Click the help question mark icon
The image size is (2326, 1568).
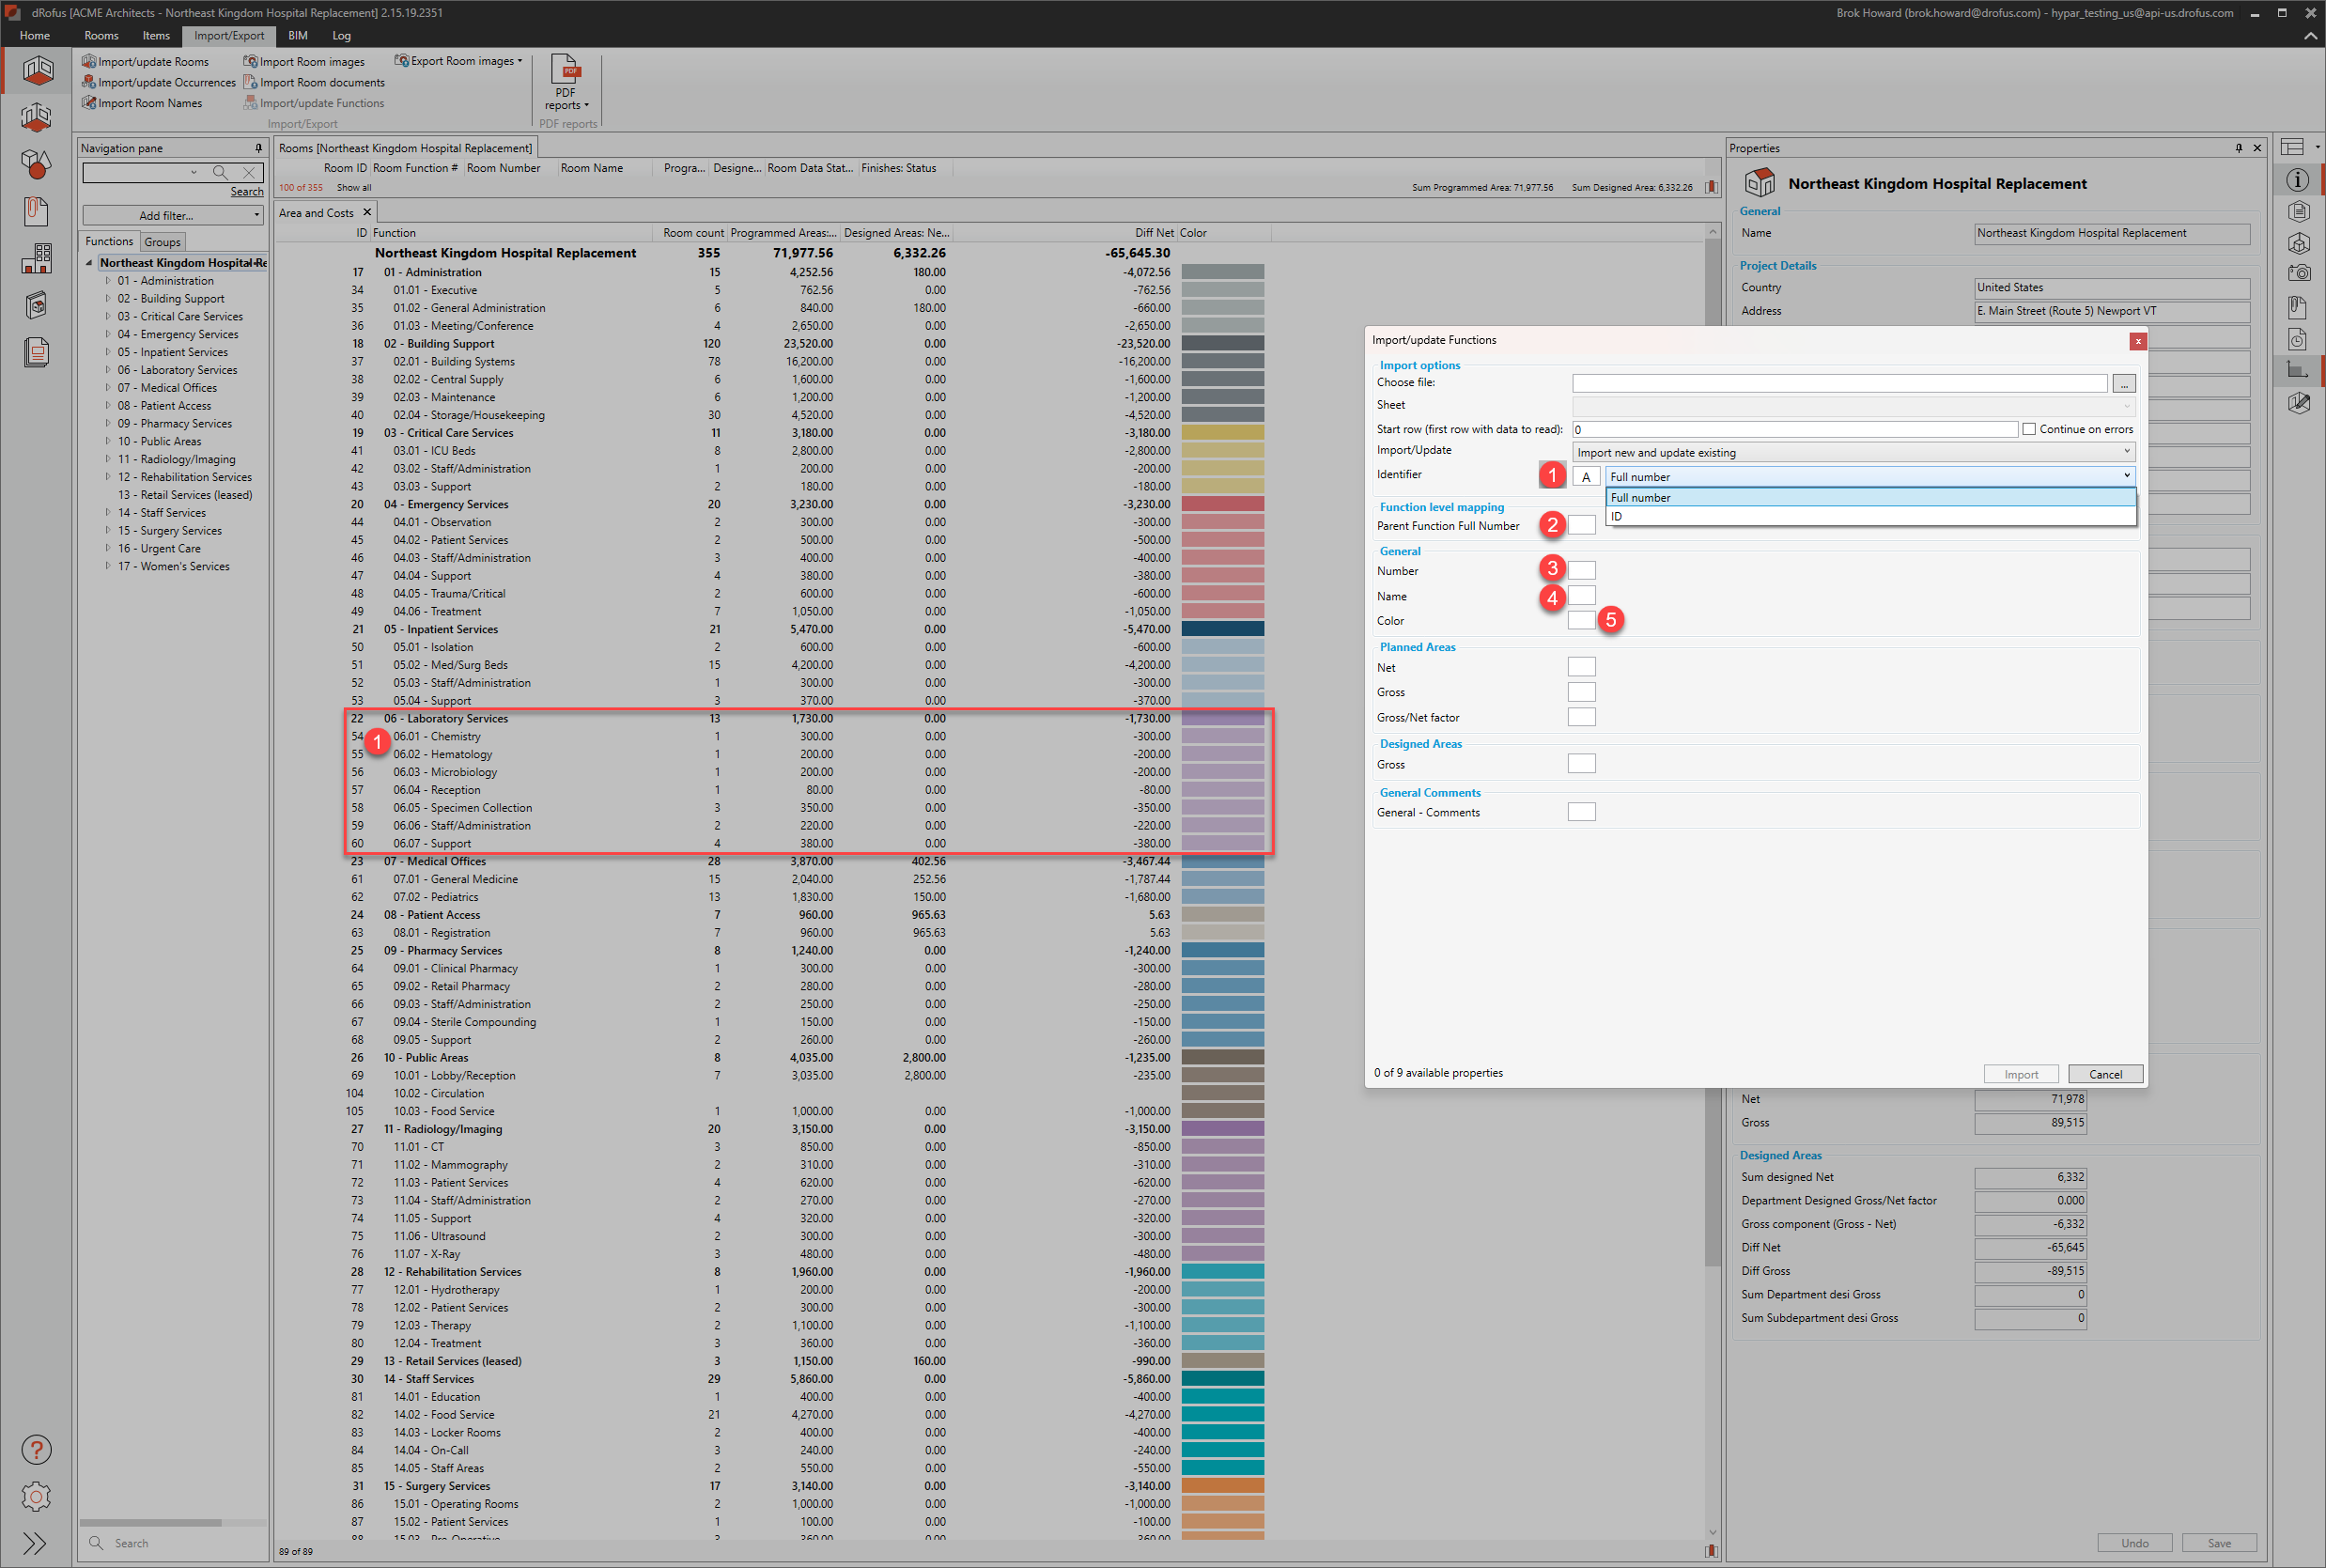(x=36, y=1449)
